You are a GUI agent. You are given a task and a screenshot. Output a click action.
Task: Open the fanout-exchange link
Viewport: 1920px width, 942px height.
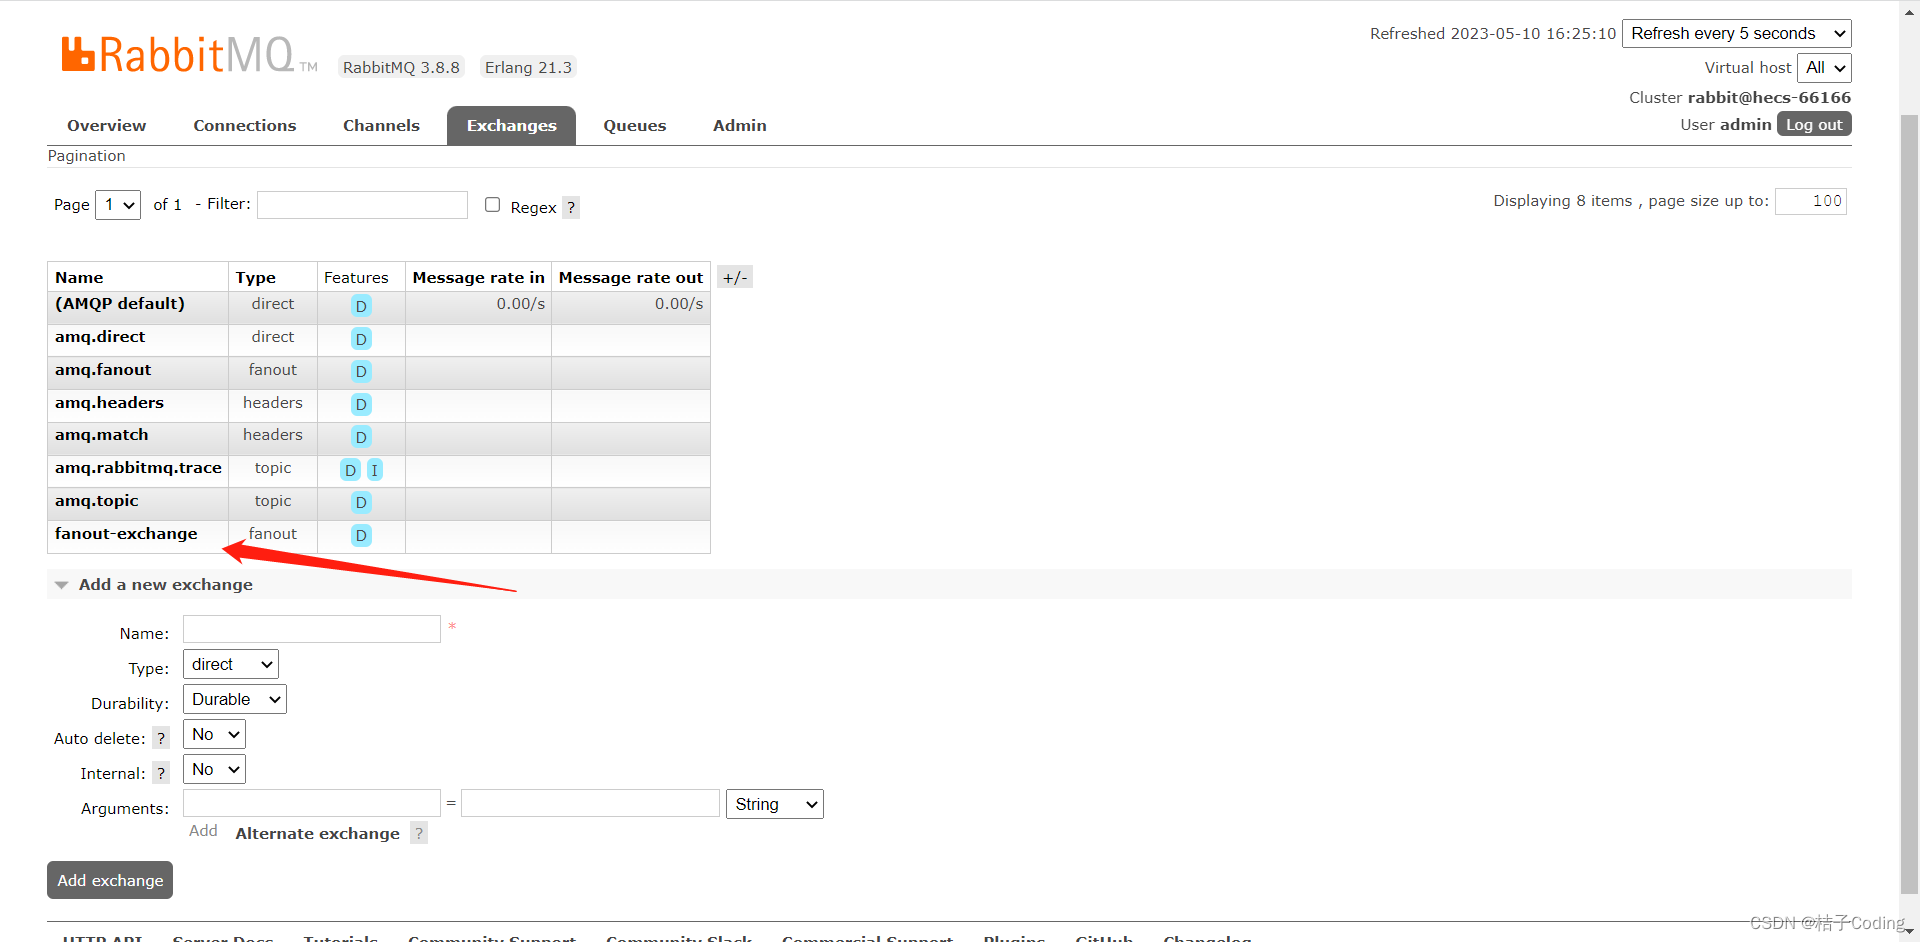[126, 534]
